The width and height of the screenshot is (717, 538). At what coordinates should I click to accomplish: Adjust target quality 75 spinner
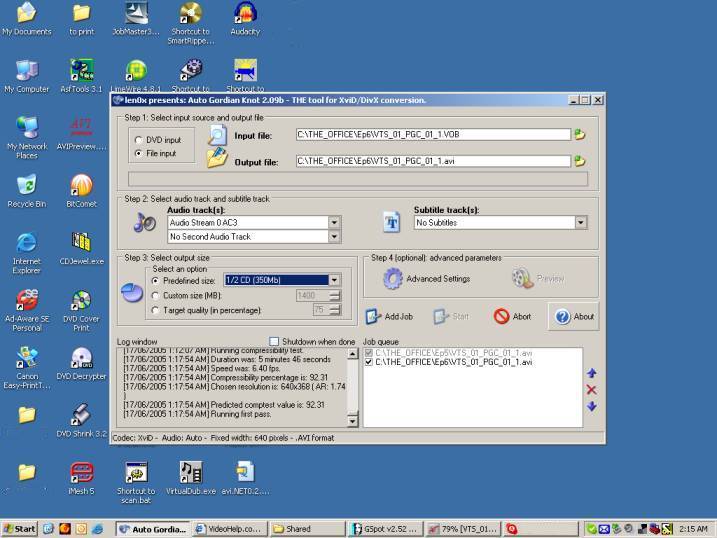tap(335, 310)
